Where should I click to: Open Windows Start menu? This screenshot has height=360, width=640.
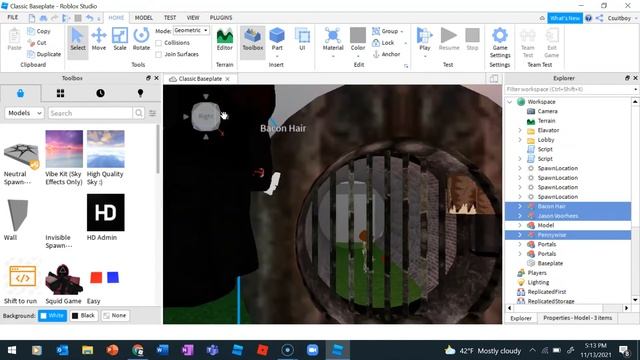pyautogui.click(x=12, y=350)
